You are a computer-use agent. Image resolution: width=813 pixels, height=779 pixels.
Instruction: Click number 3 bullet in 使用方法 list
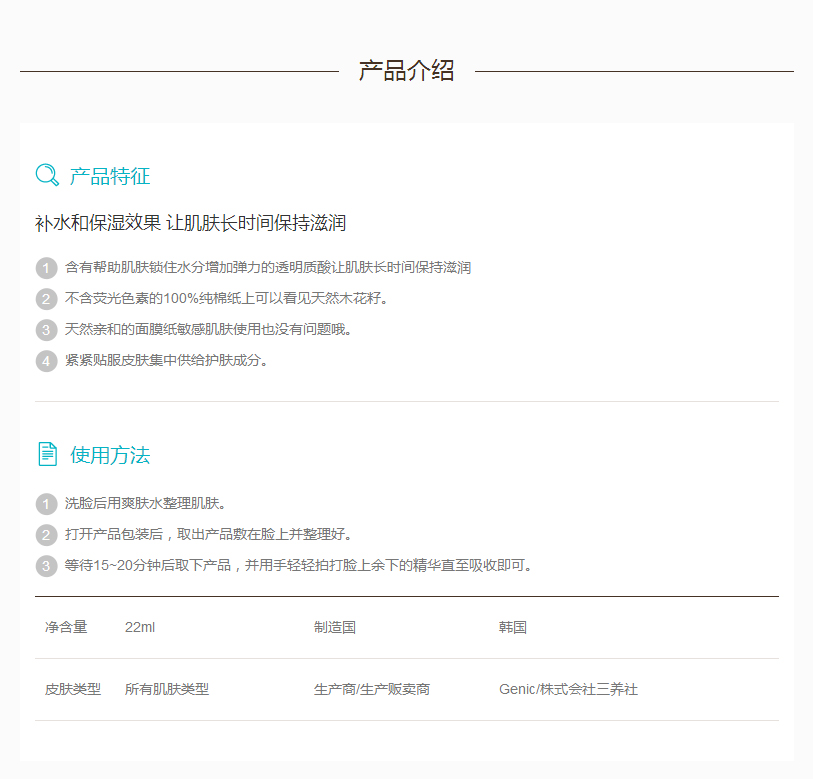tap(46, 566)
